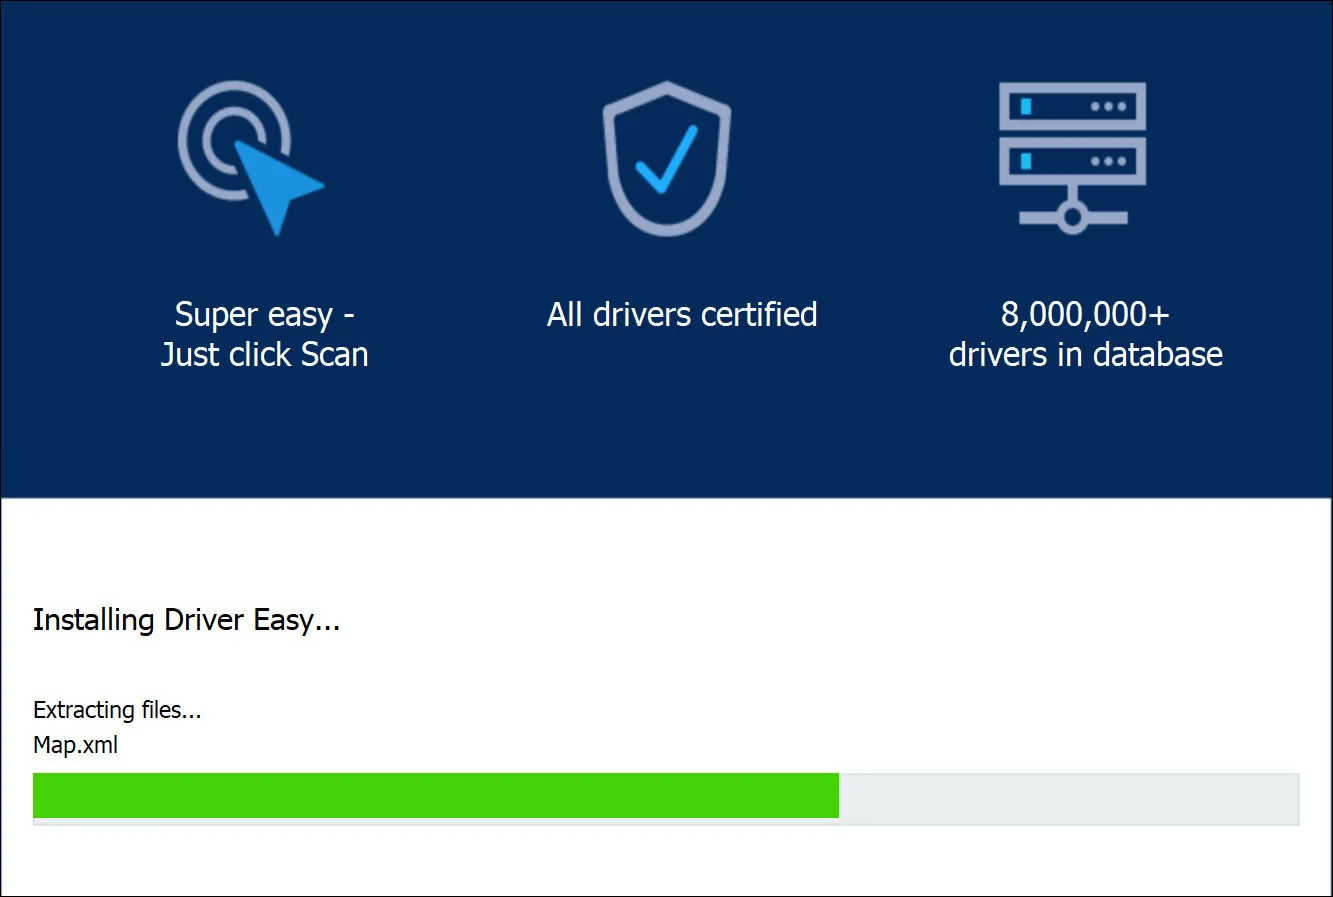Click the top server rack unit

(x=1071, y=106)
